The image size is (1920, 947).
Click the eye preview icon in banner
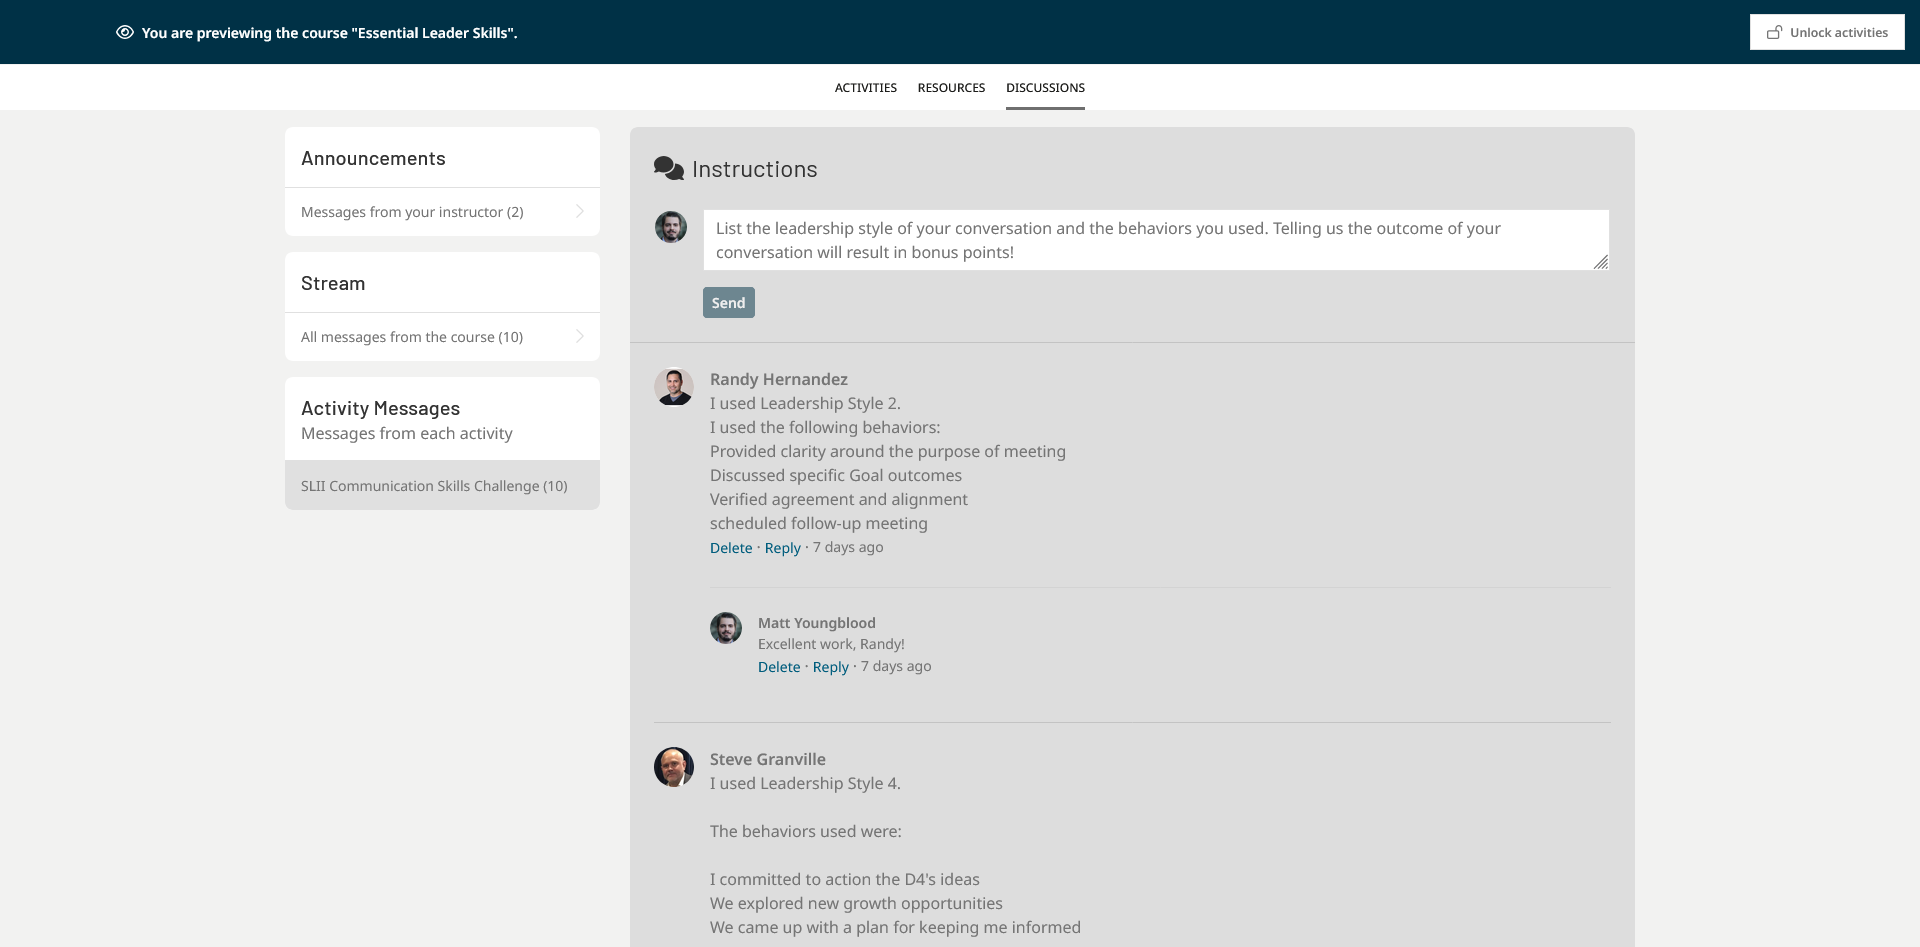(125, 32)
